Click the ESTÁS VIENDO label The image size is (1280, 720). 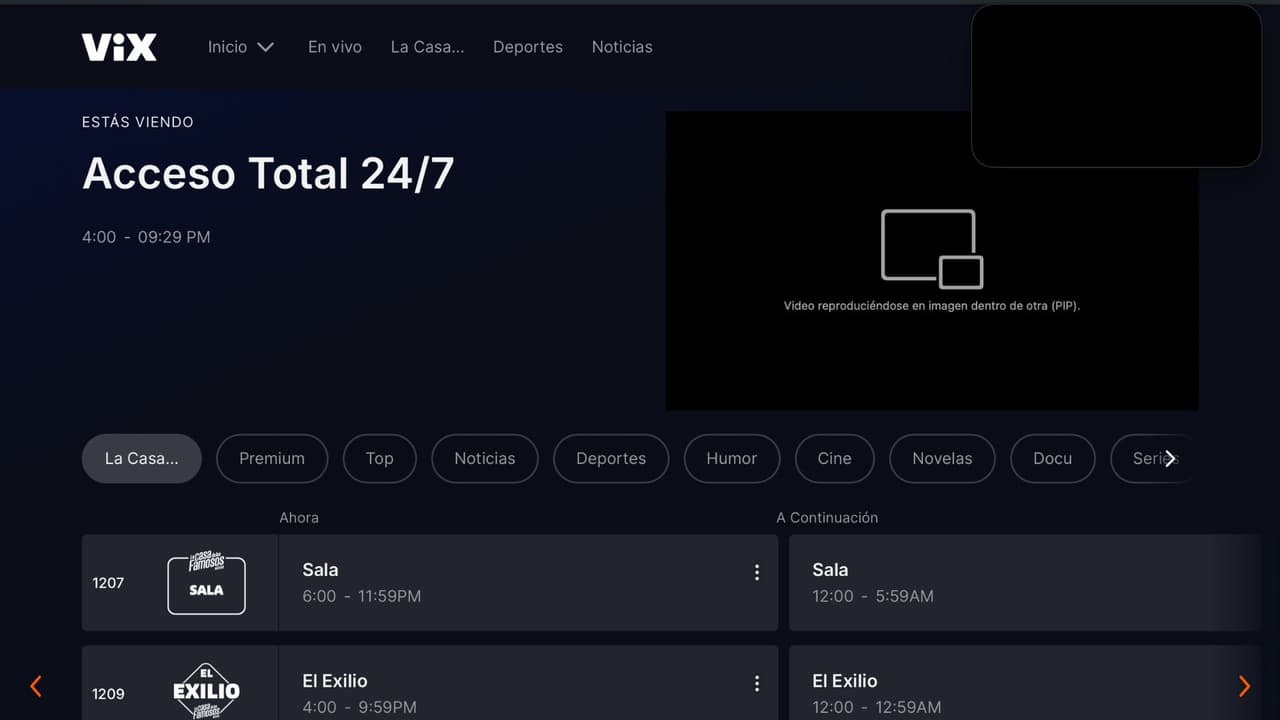click(x=138, y=122)
